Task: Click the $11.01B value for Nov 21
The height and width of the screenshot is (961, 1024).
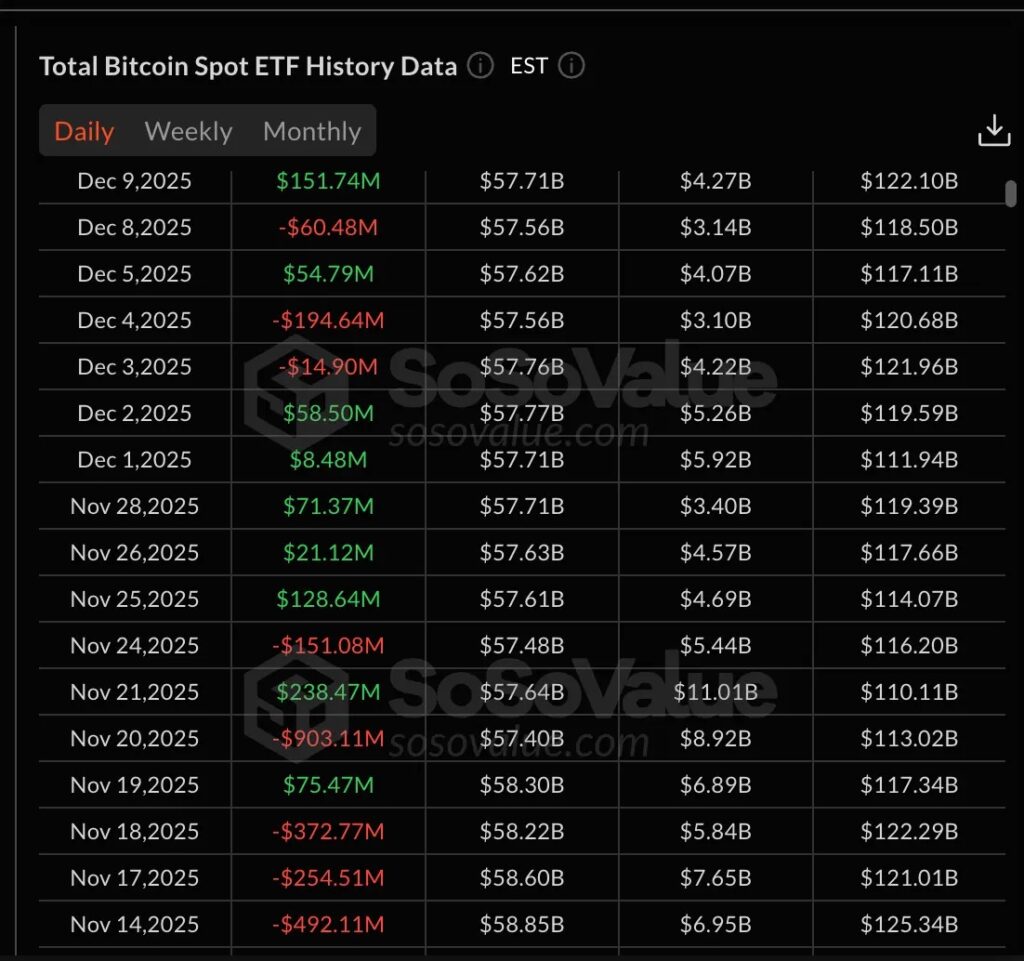Action: pyautogui.click(x=715, y=691)
